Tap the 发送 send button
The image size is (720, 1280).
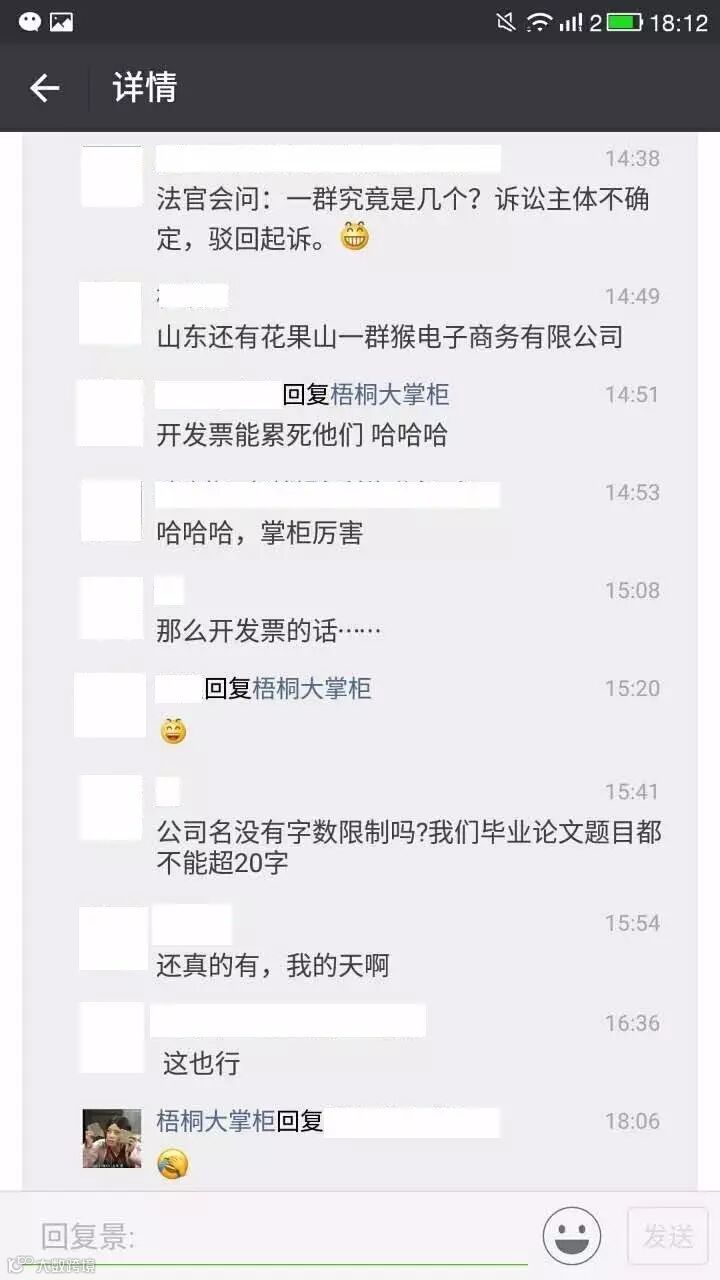coord(668,1236)
